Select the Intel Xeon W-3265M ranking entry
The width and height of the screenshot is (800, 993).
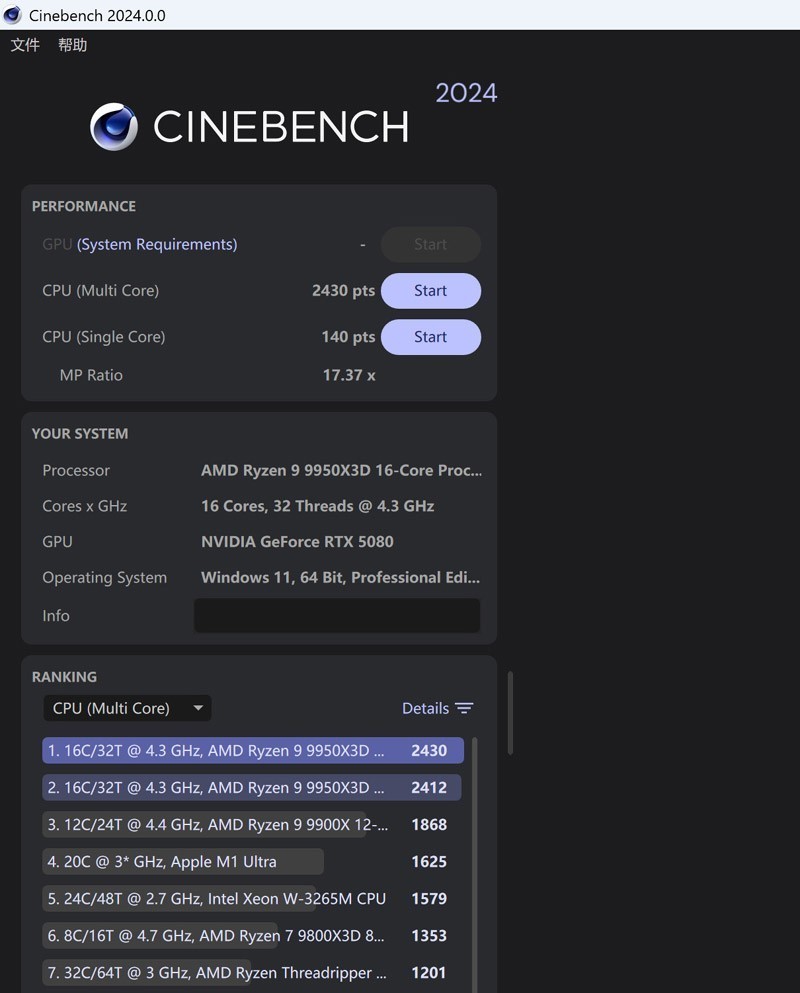(x=216, y=899)
